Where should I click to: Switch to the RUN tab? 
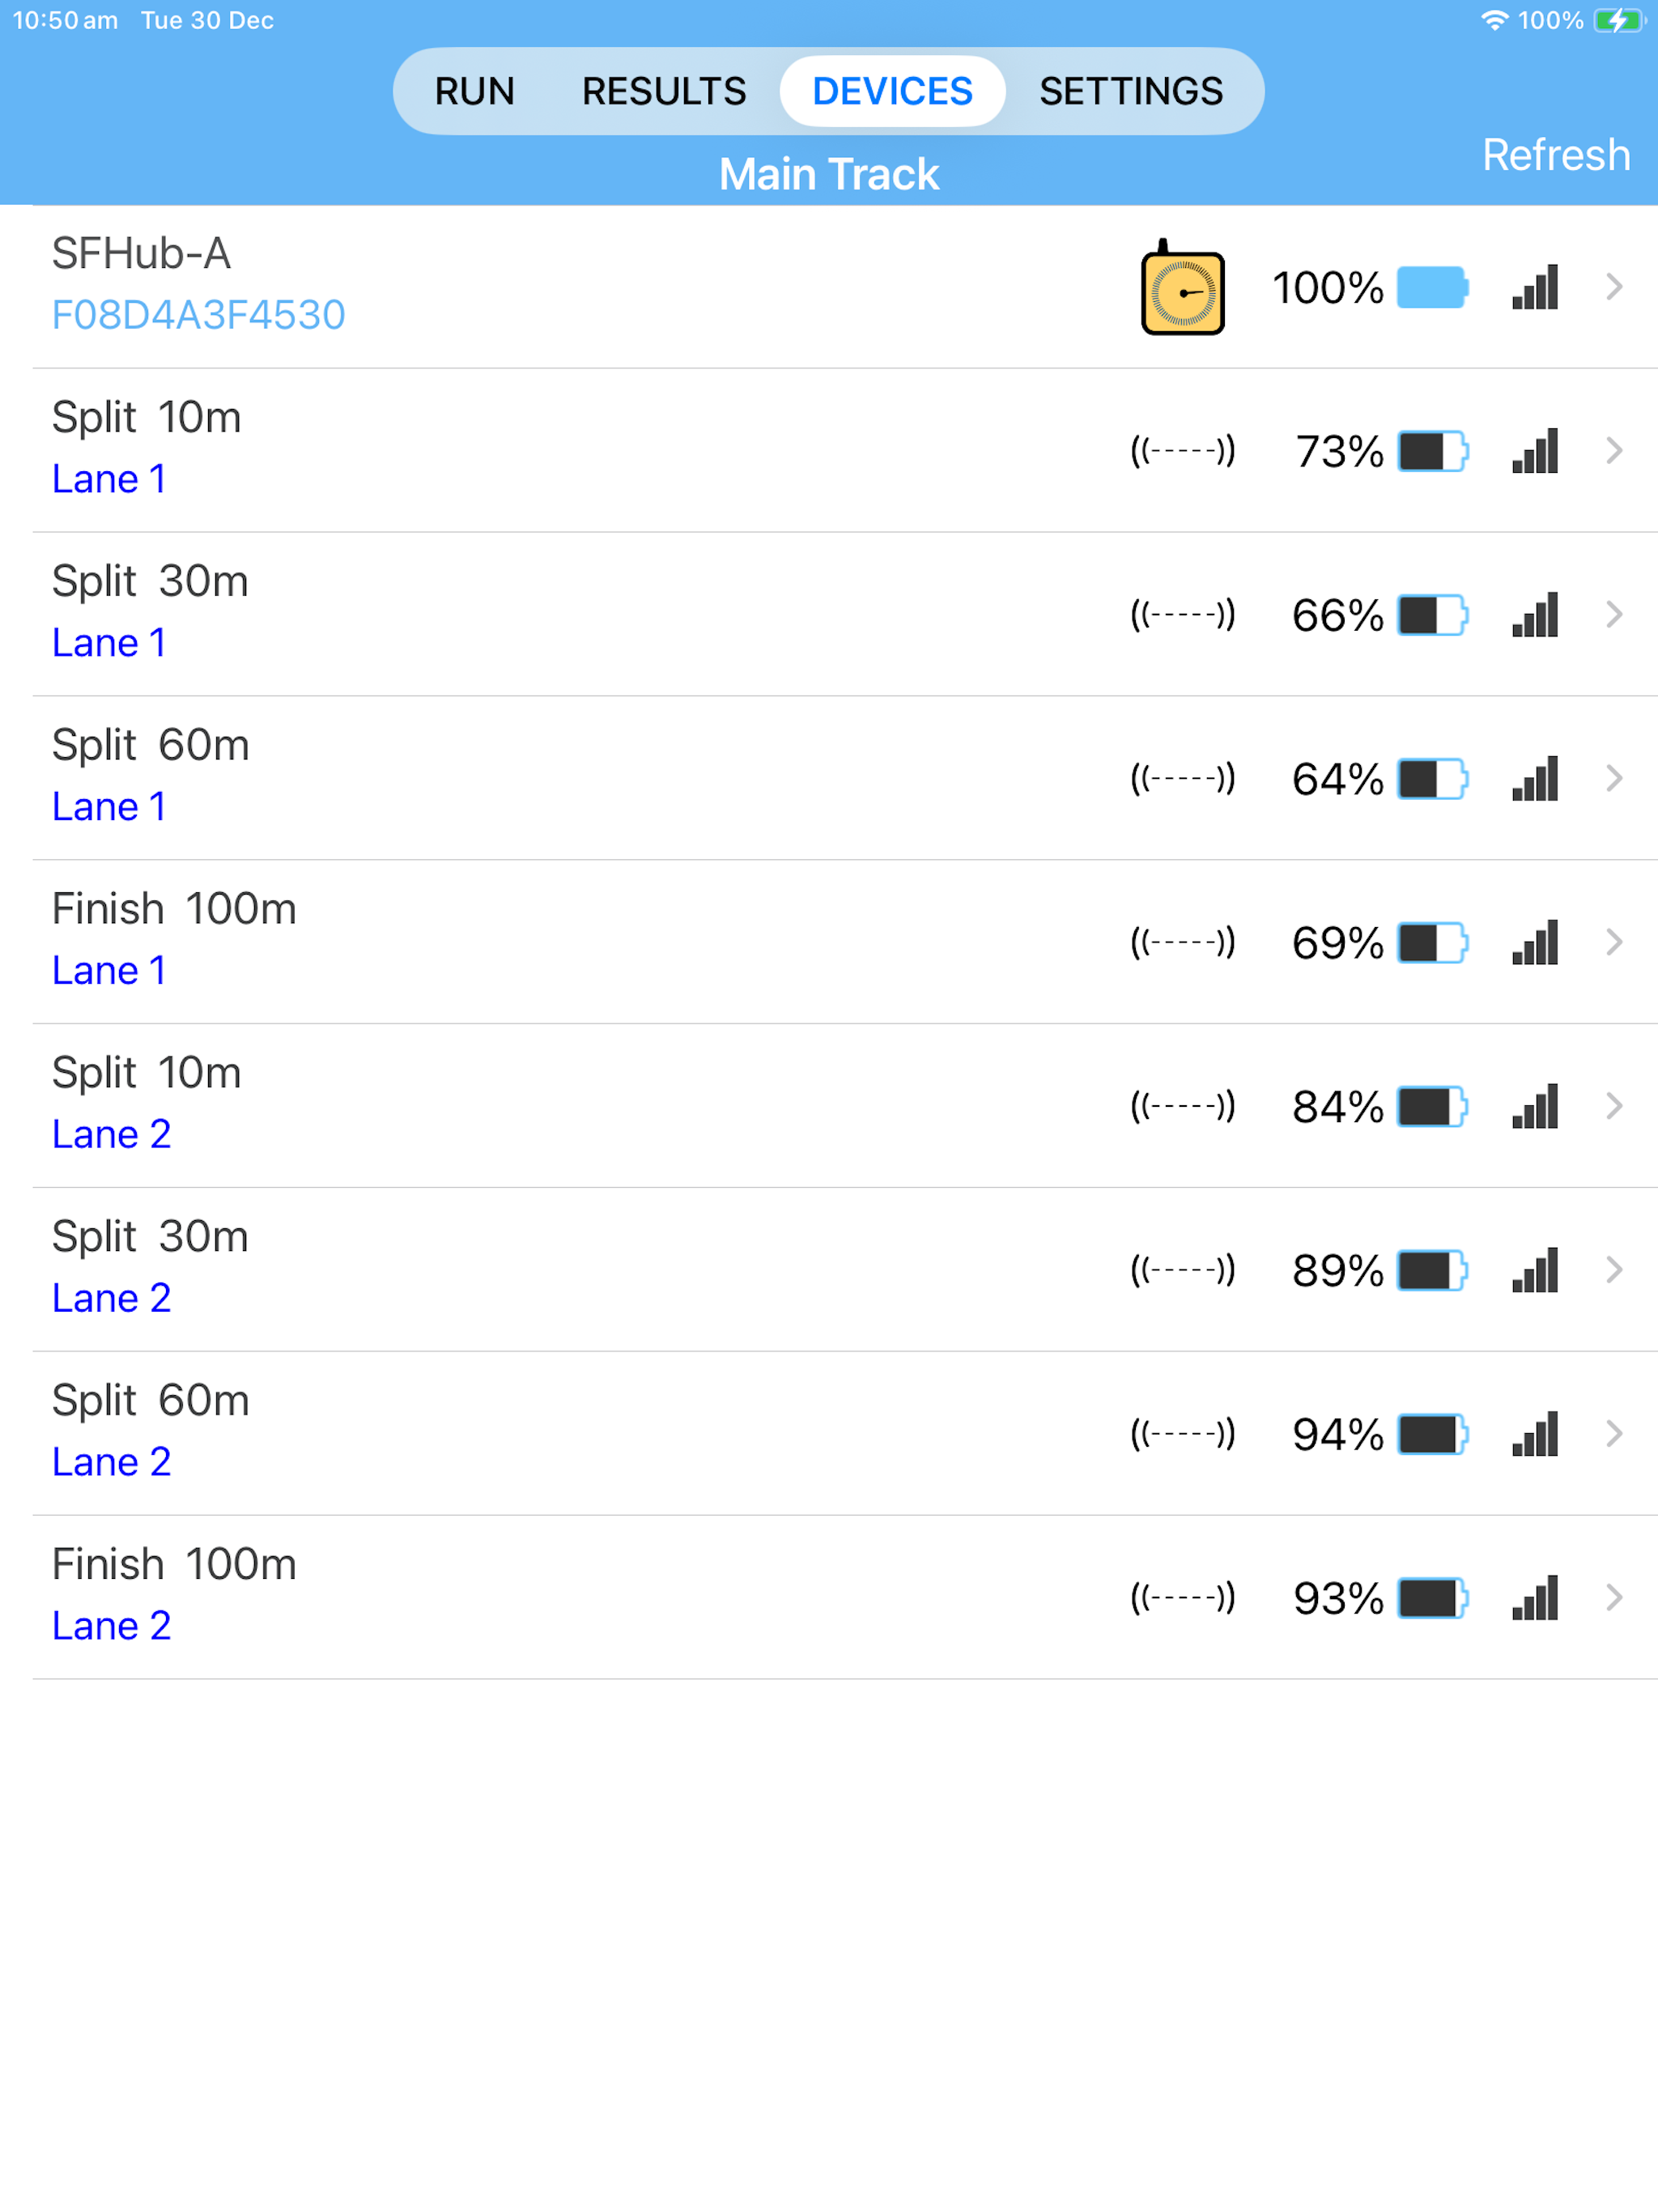pyautogui.click(x=474, y=91)
